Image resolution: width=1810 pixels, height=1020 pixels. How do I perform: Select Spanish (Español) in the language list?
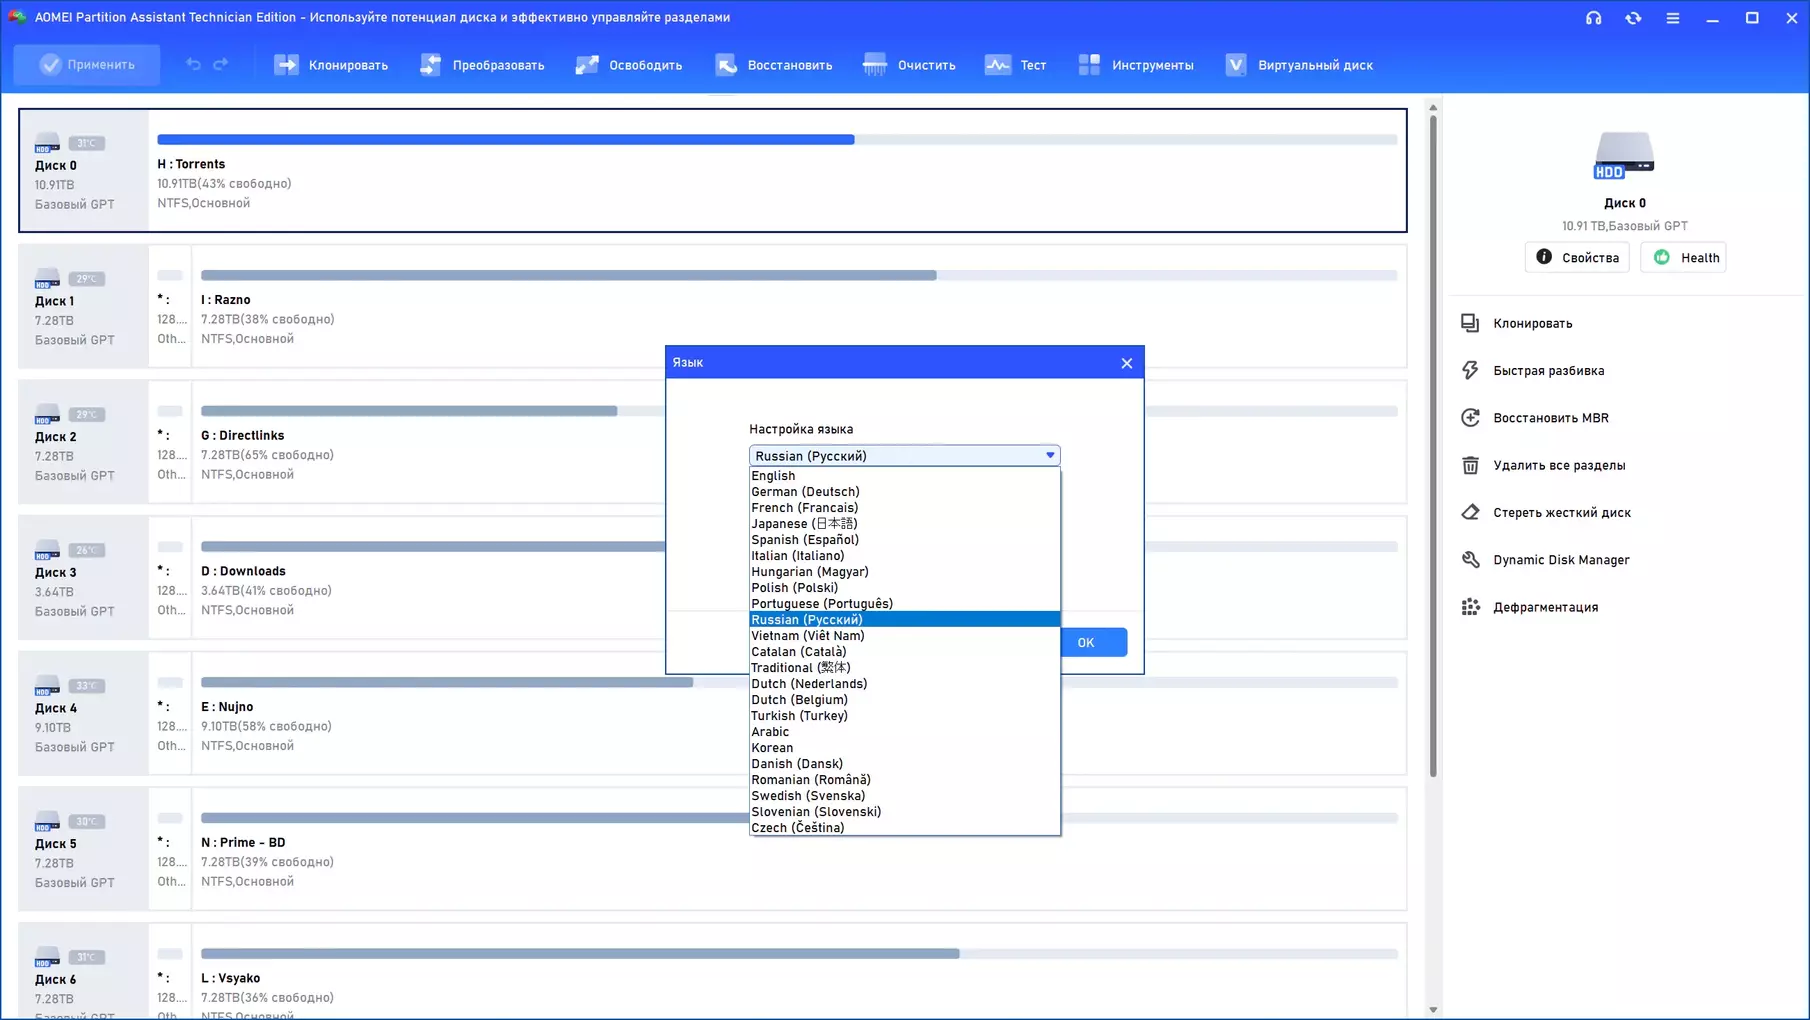click(905, 540)
